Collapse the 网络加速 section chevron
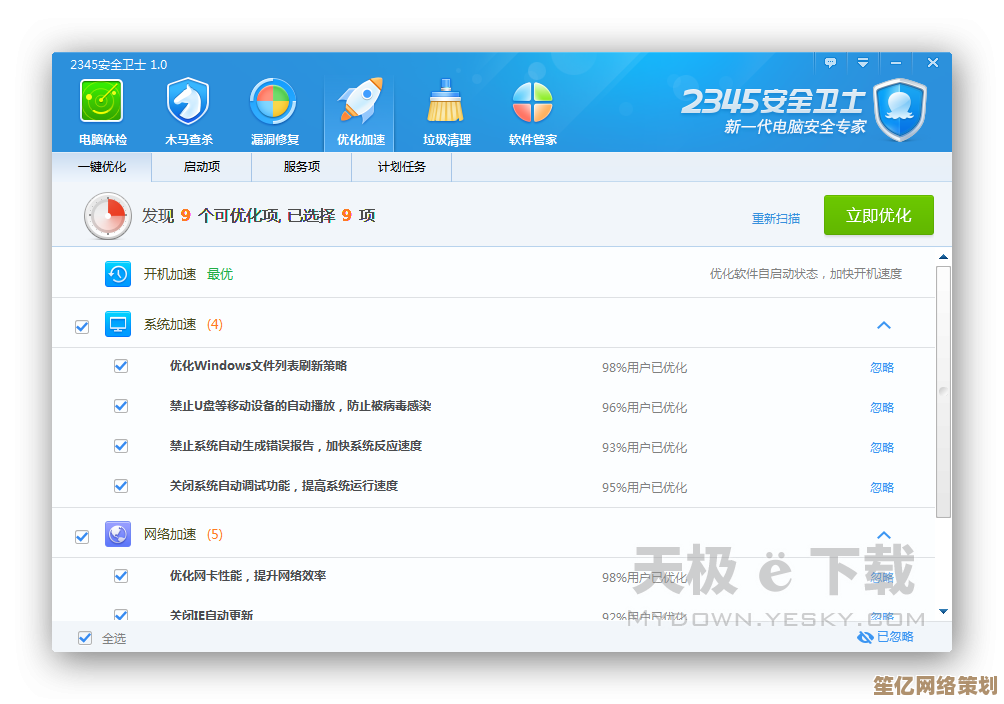 tap(883, 535)
